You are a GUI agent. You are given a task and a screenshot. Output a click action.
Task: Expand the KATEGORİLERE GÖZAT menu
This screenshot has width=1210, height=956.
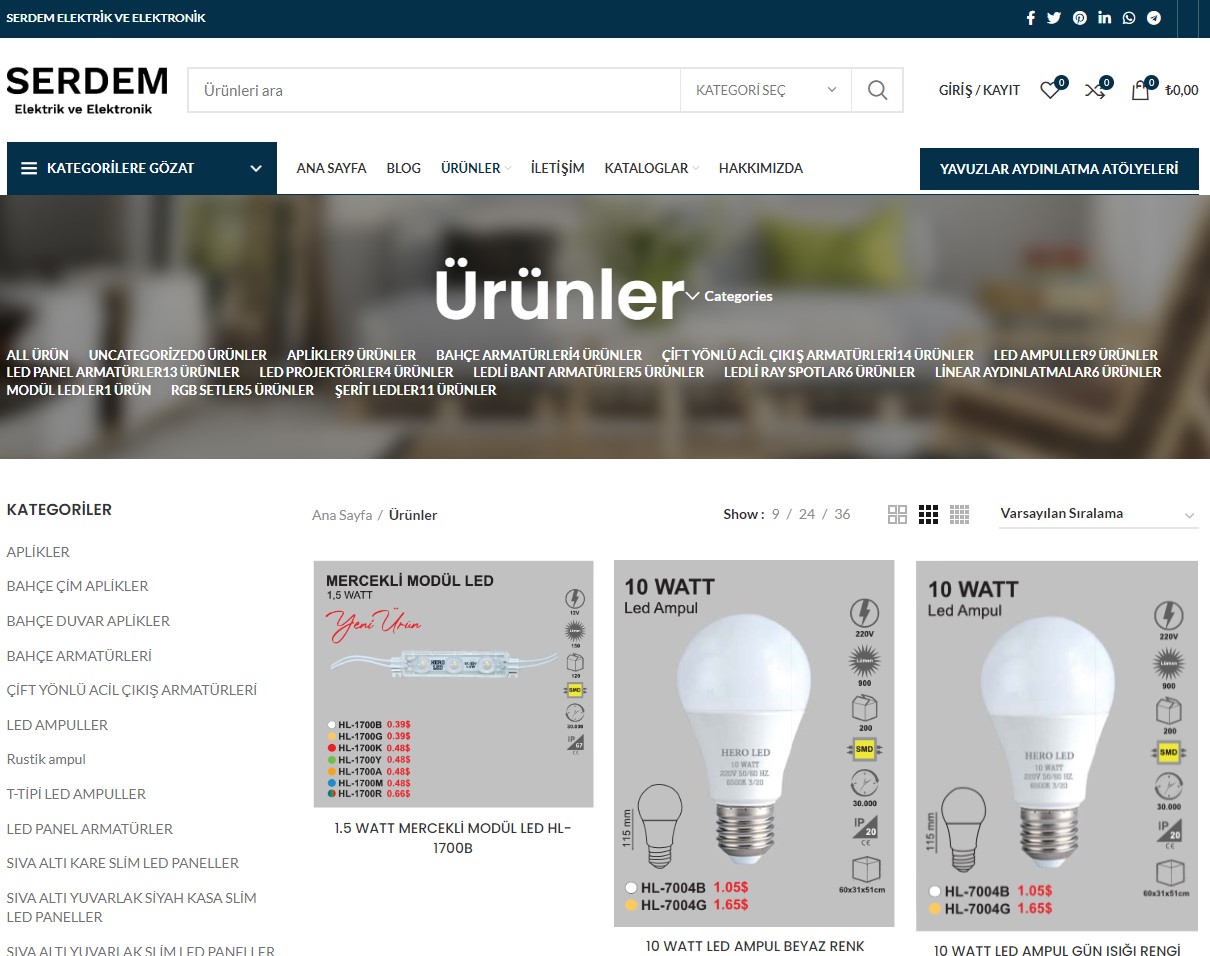pyautogui.click(x=142, y=168)
